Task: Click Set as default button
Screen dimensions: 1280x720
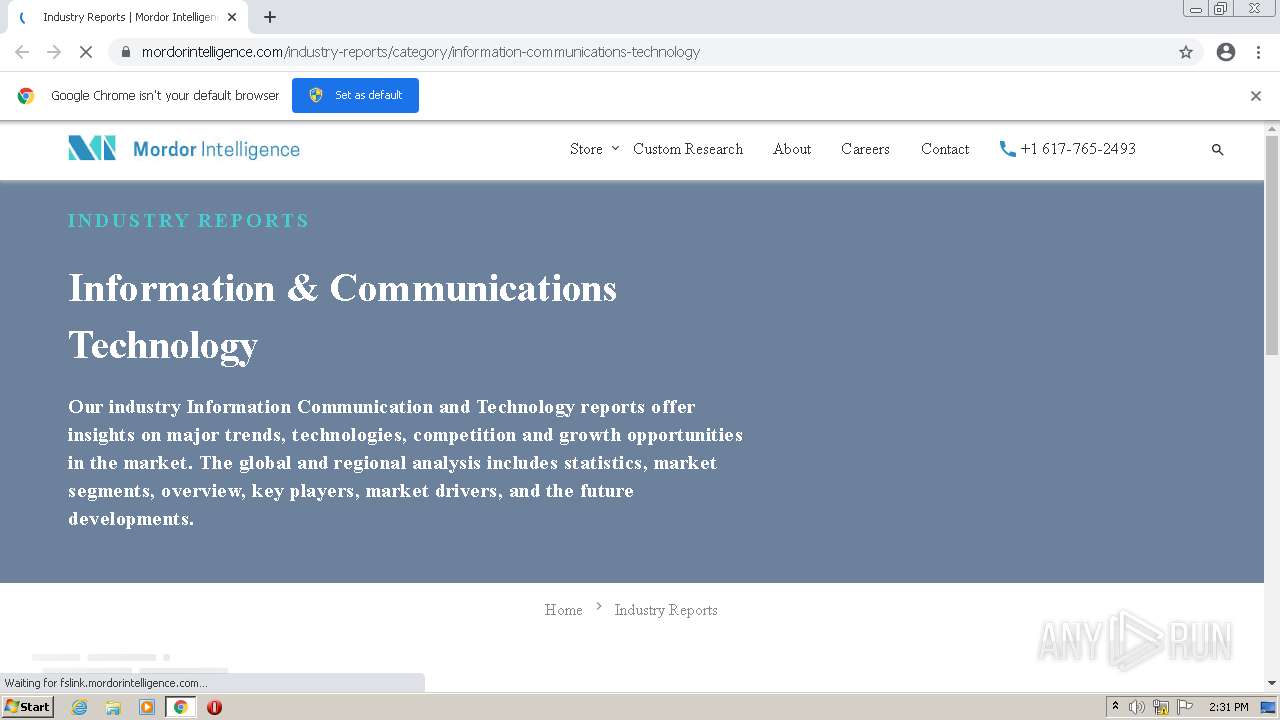Action: coord(355,95)
